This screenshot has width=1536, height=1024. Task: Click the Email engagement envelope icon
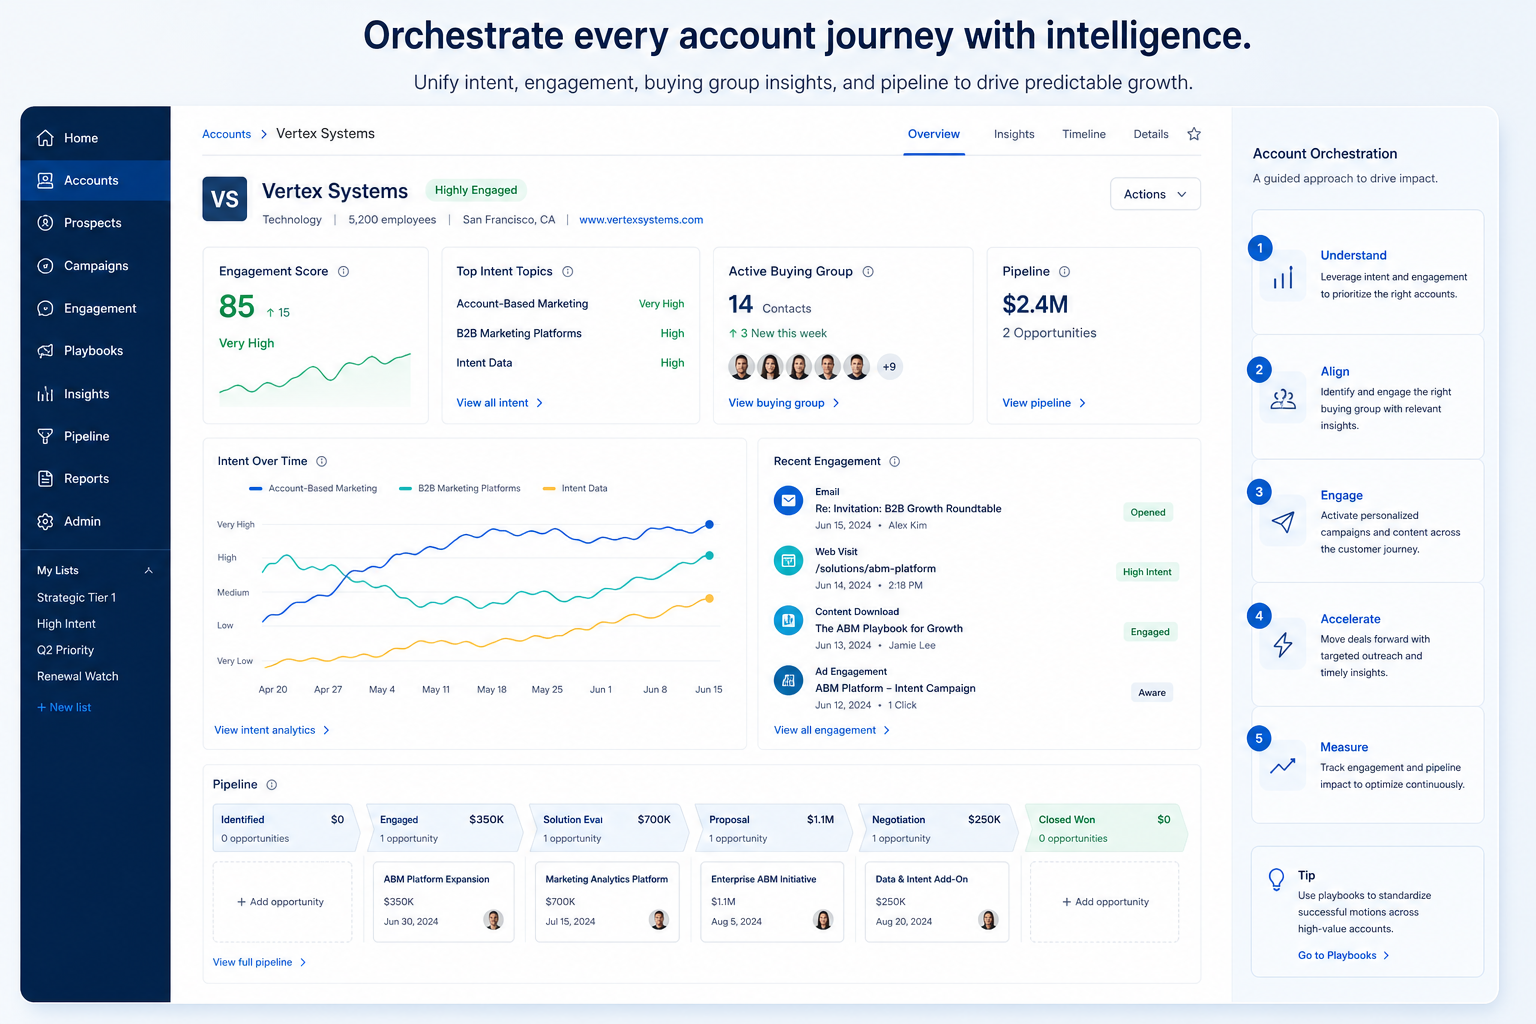point(788,500)
